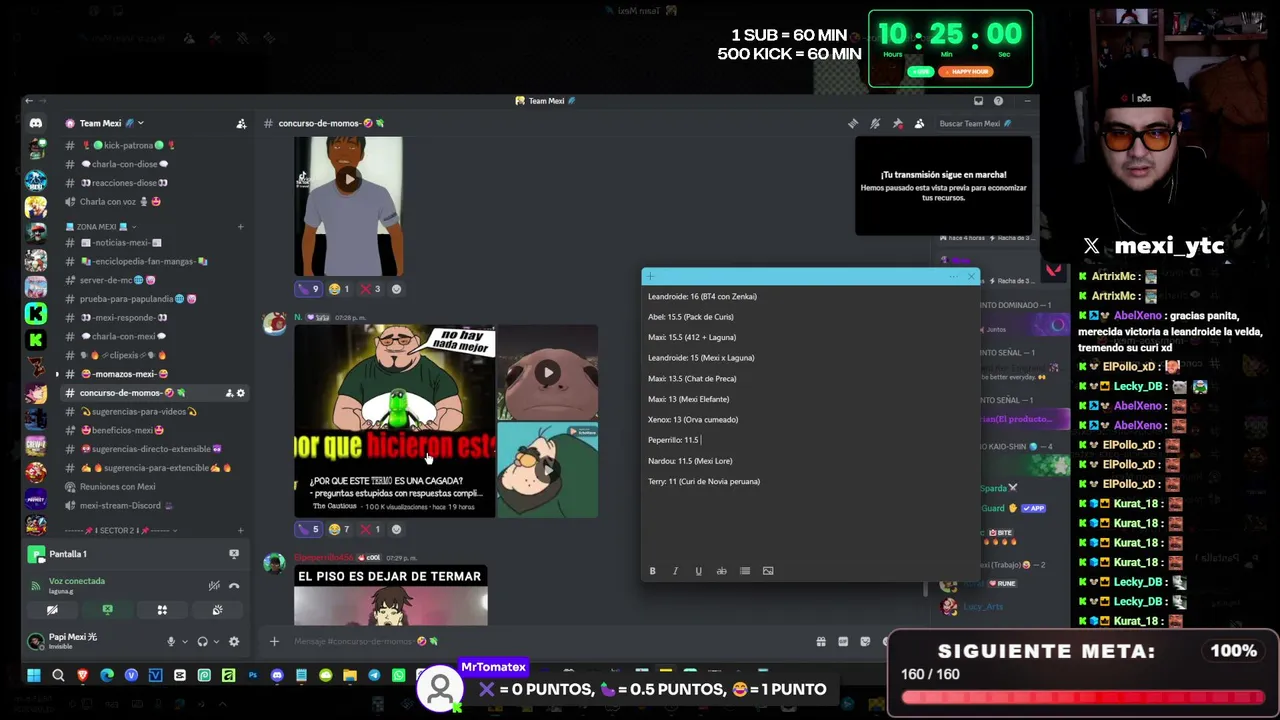Collapse the SECTOR 2 category

120,530
